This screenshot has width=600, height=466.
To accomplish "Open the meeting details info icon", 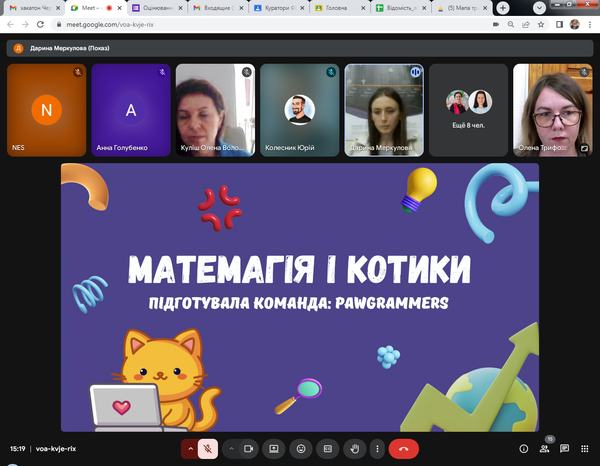I will (x=524, y=449).
